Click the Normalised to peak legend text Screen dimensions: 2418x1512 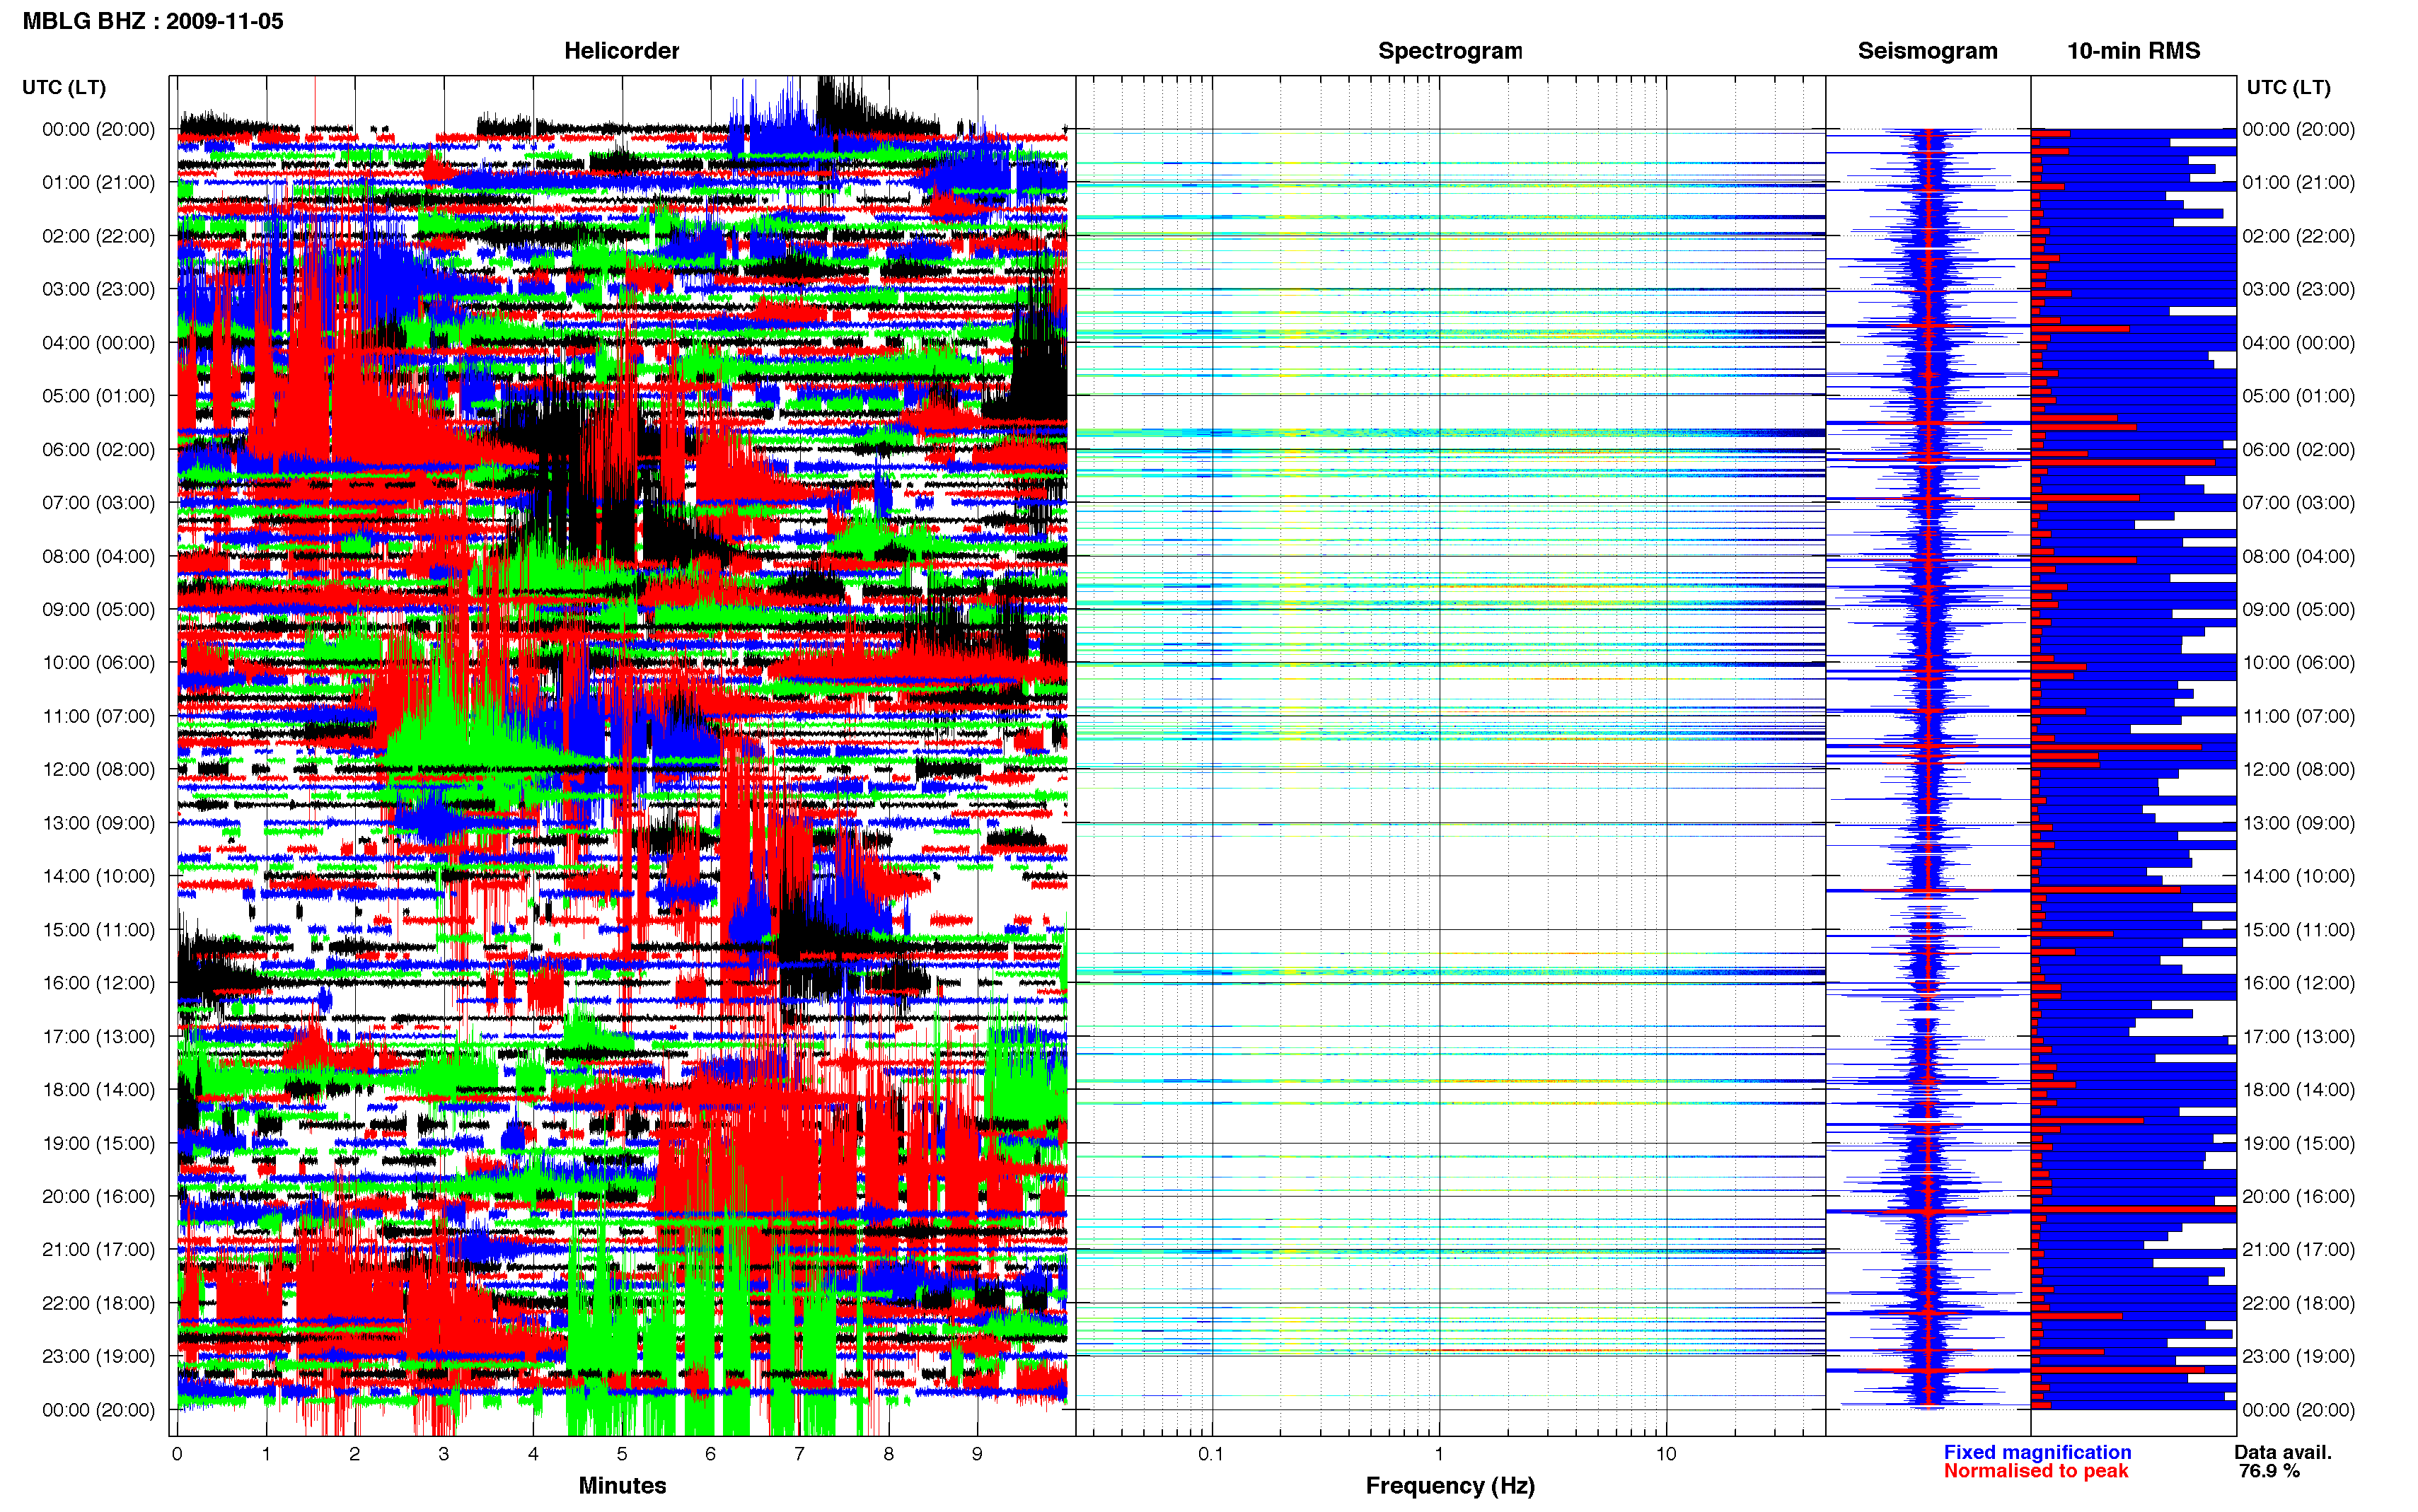click(2036, 1470)
